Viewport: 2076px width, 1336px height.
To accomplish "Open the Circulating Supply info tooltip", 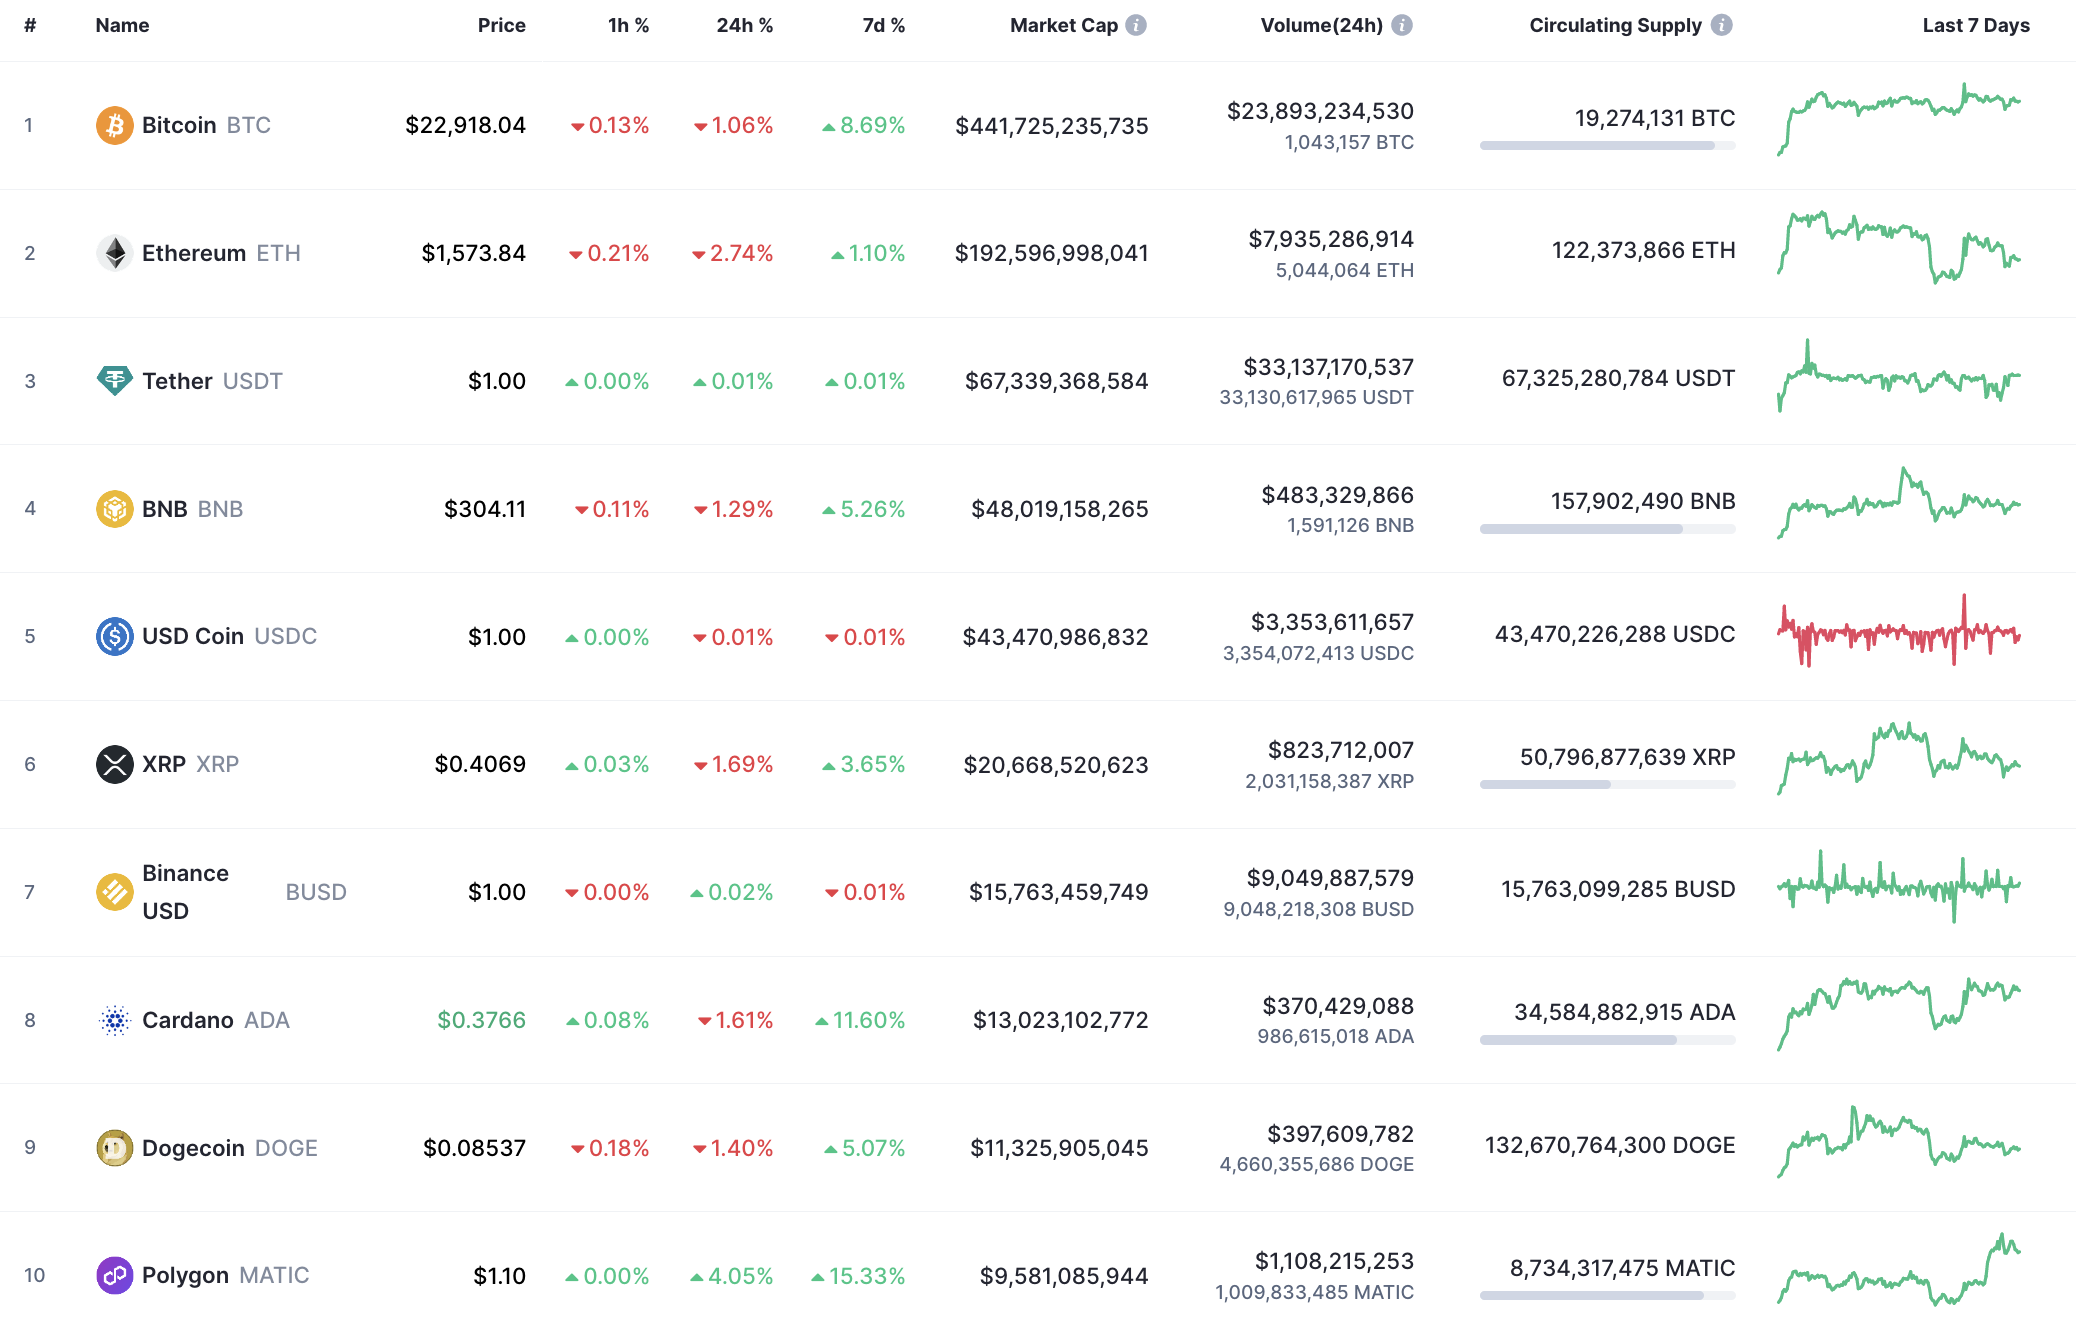I will click(x=1722, y=25).
